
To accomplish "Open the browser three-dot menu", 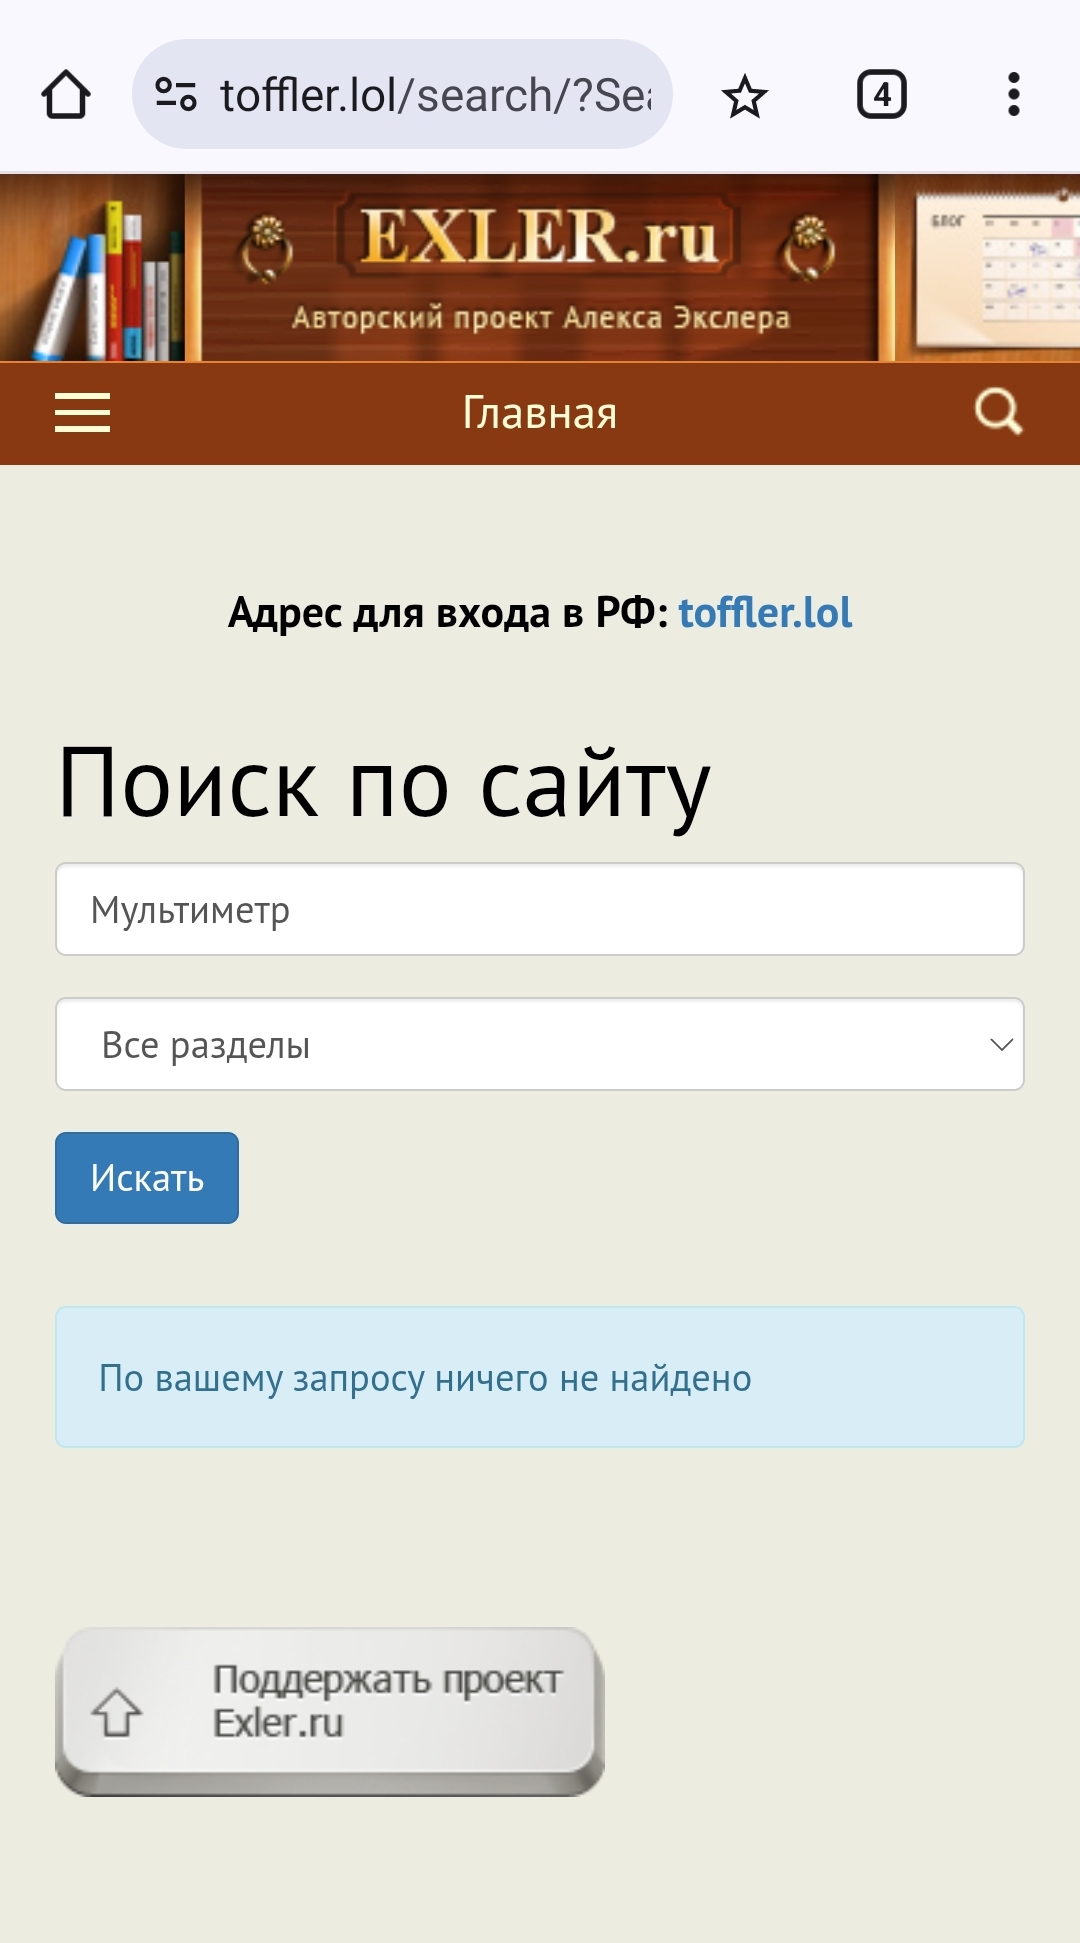I will (x=1013, y=95).
